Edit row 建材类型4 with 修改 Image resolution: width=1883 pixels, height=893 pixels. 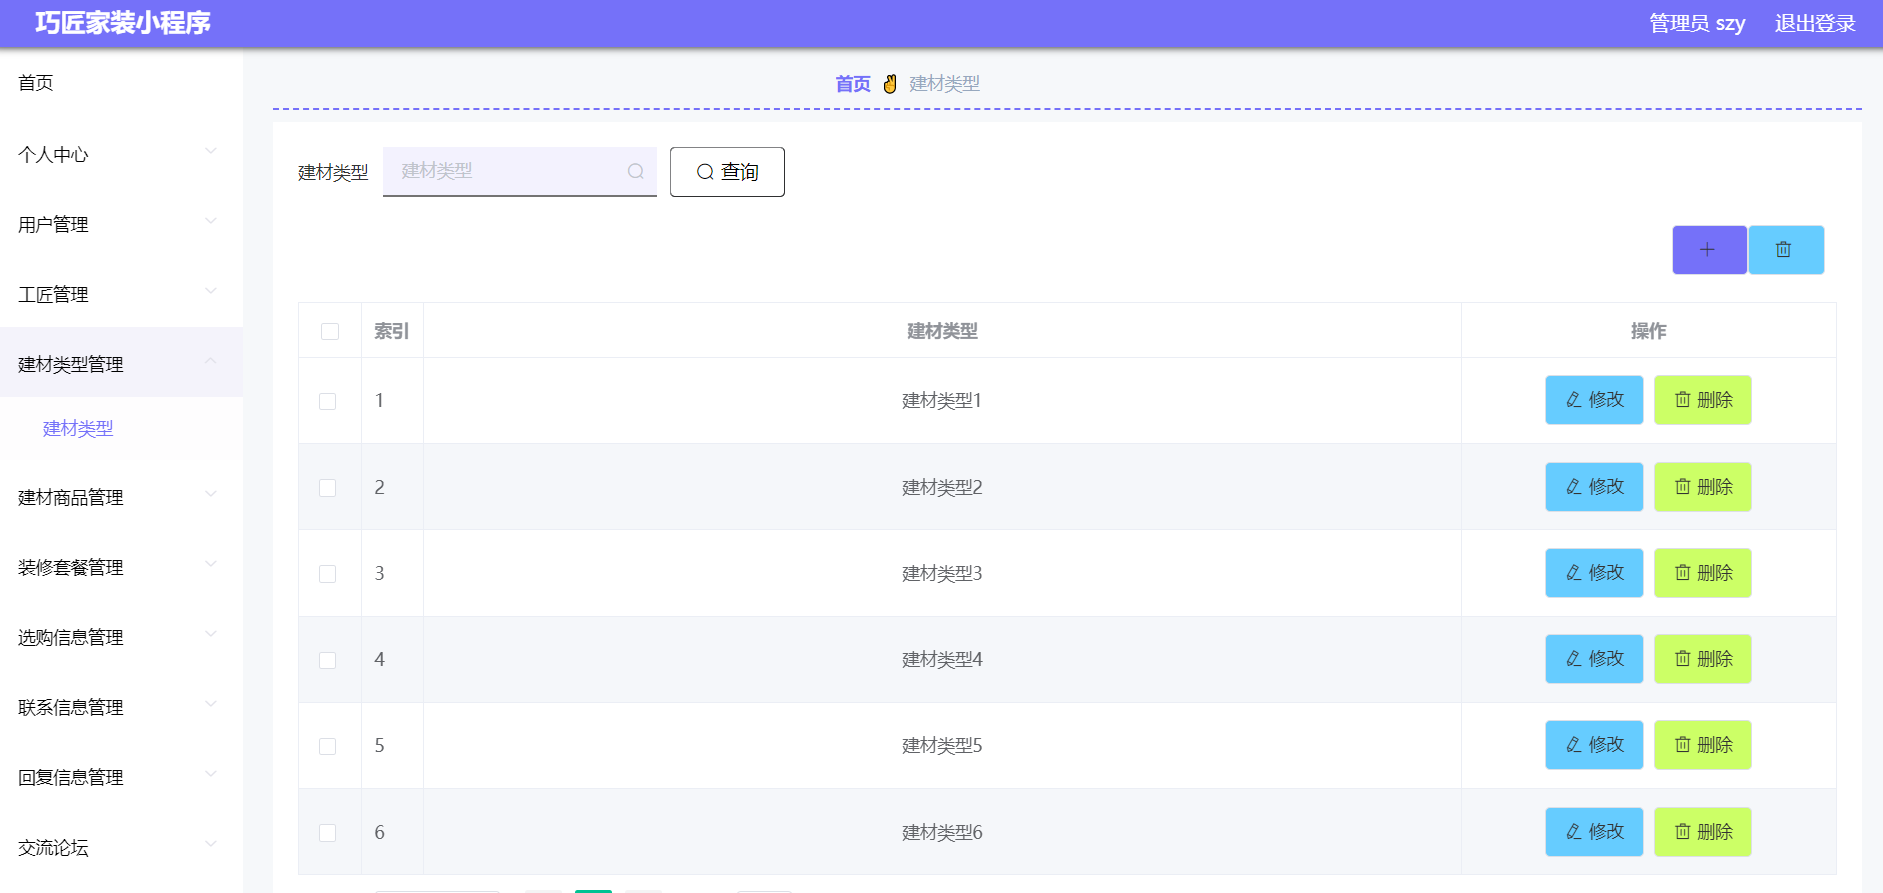point(1594,659)
